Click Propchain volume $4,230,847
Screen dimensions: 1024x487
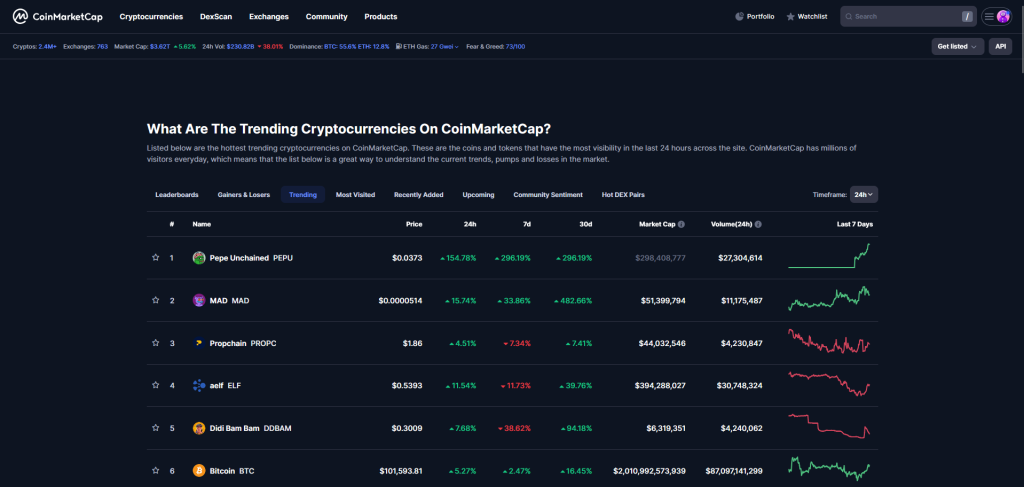coord(740,343)
